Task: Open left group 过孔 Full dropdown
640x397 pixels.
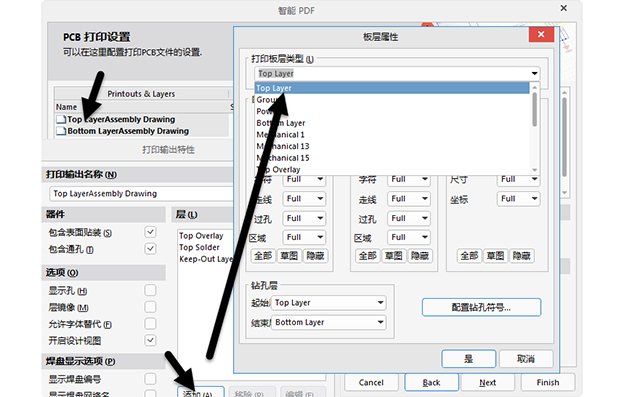Action: (304, 218)
